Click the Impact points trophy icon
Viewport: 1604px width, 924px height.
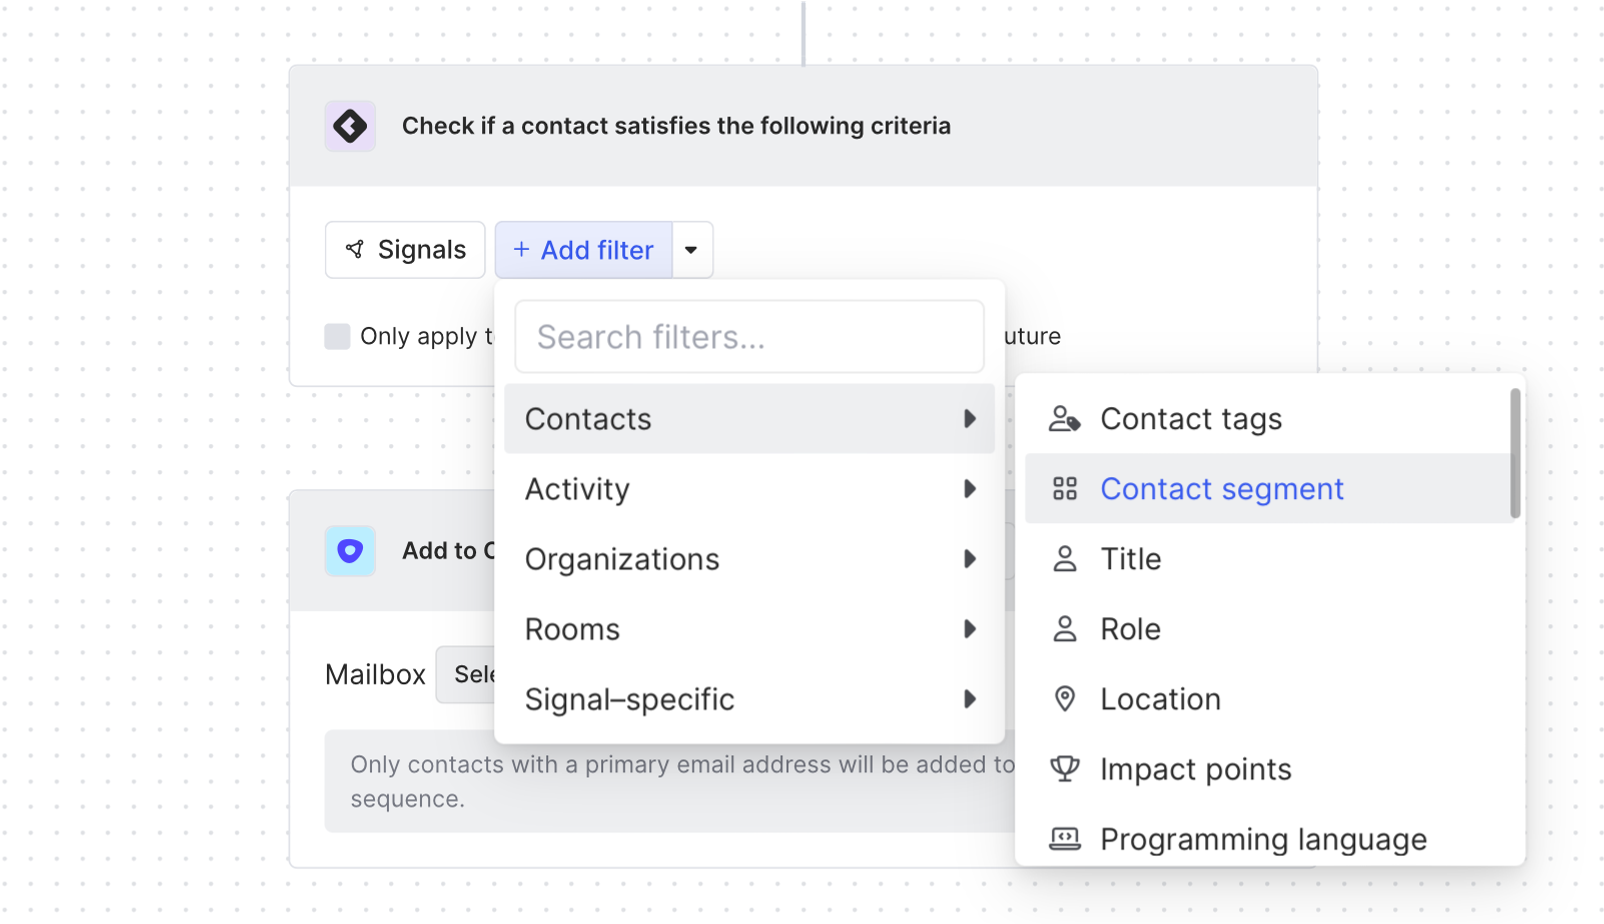click(1064, 769)
